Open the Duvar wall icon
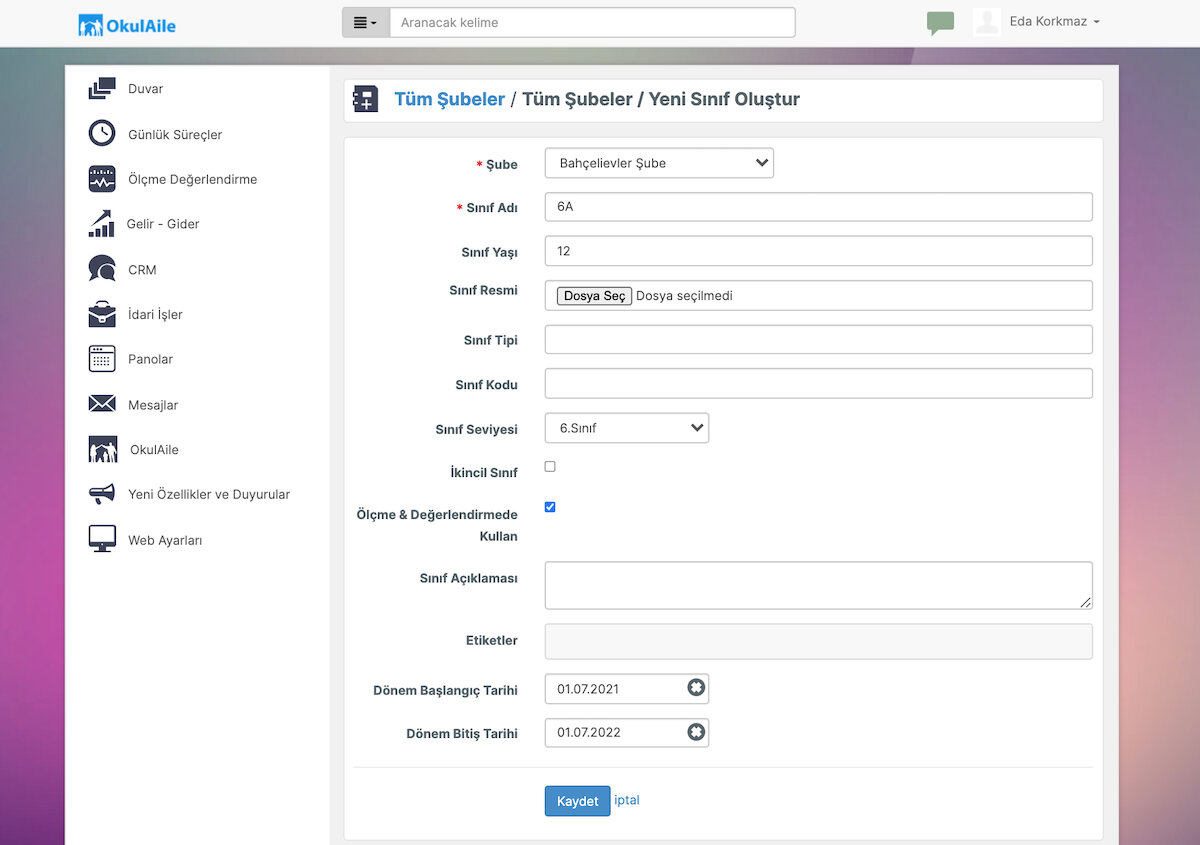Viewport: 1200px width, 845px height. coord(102,89)
